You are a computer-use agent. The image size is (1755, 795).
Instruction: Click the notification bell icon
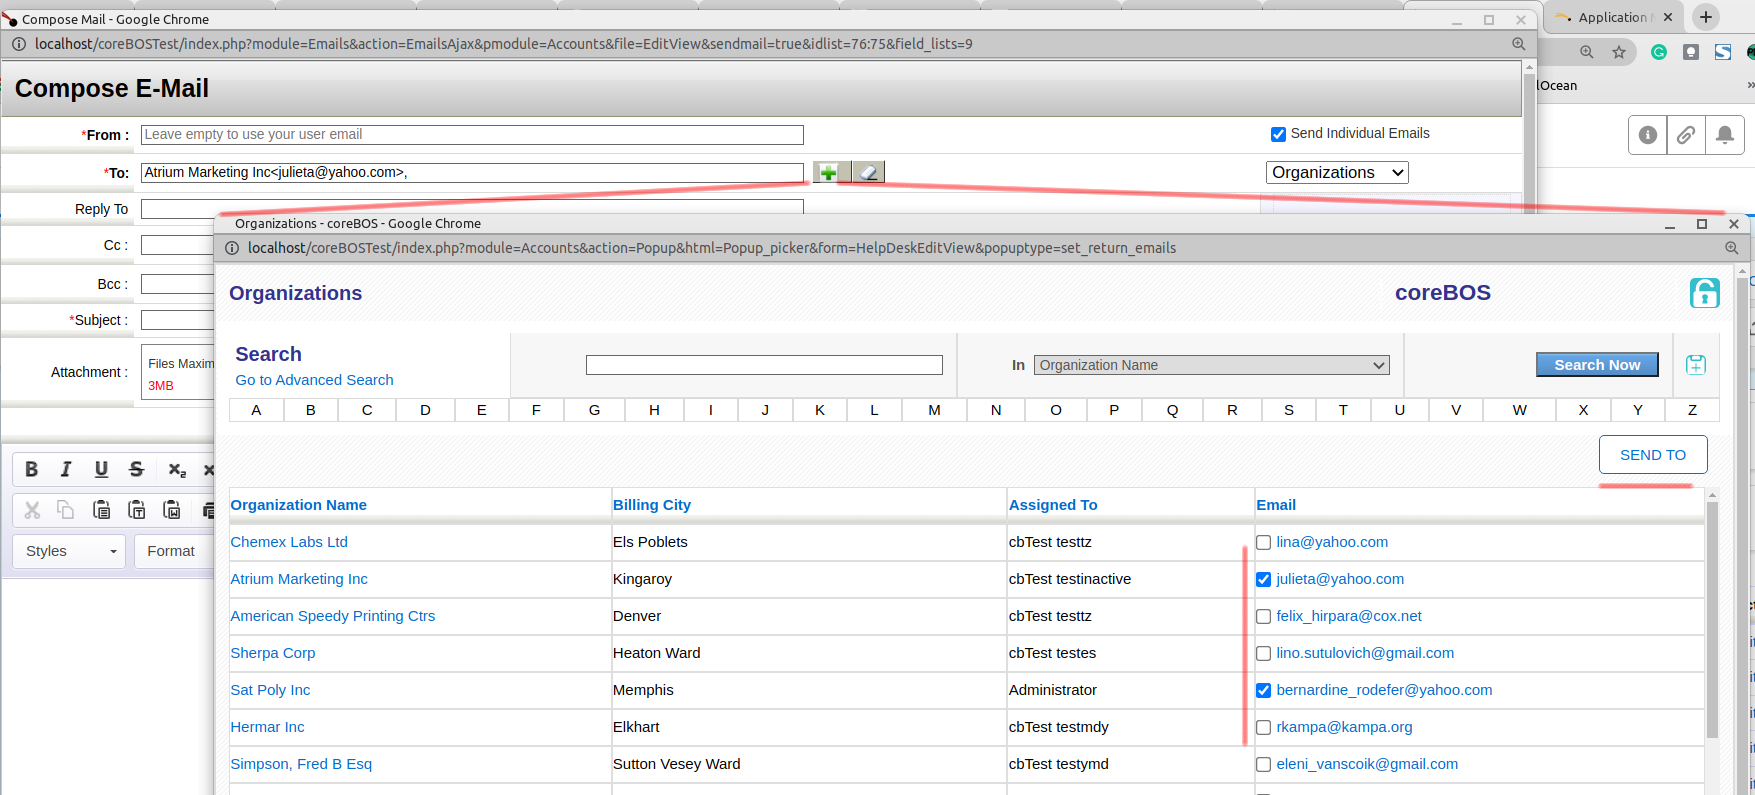1724,135
